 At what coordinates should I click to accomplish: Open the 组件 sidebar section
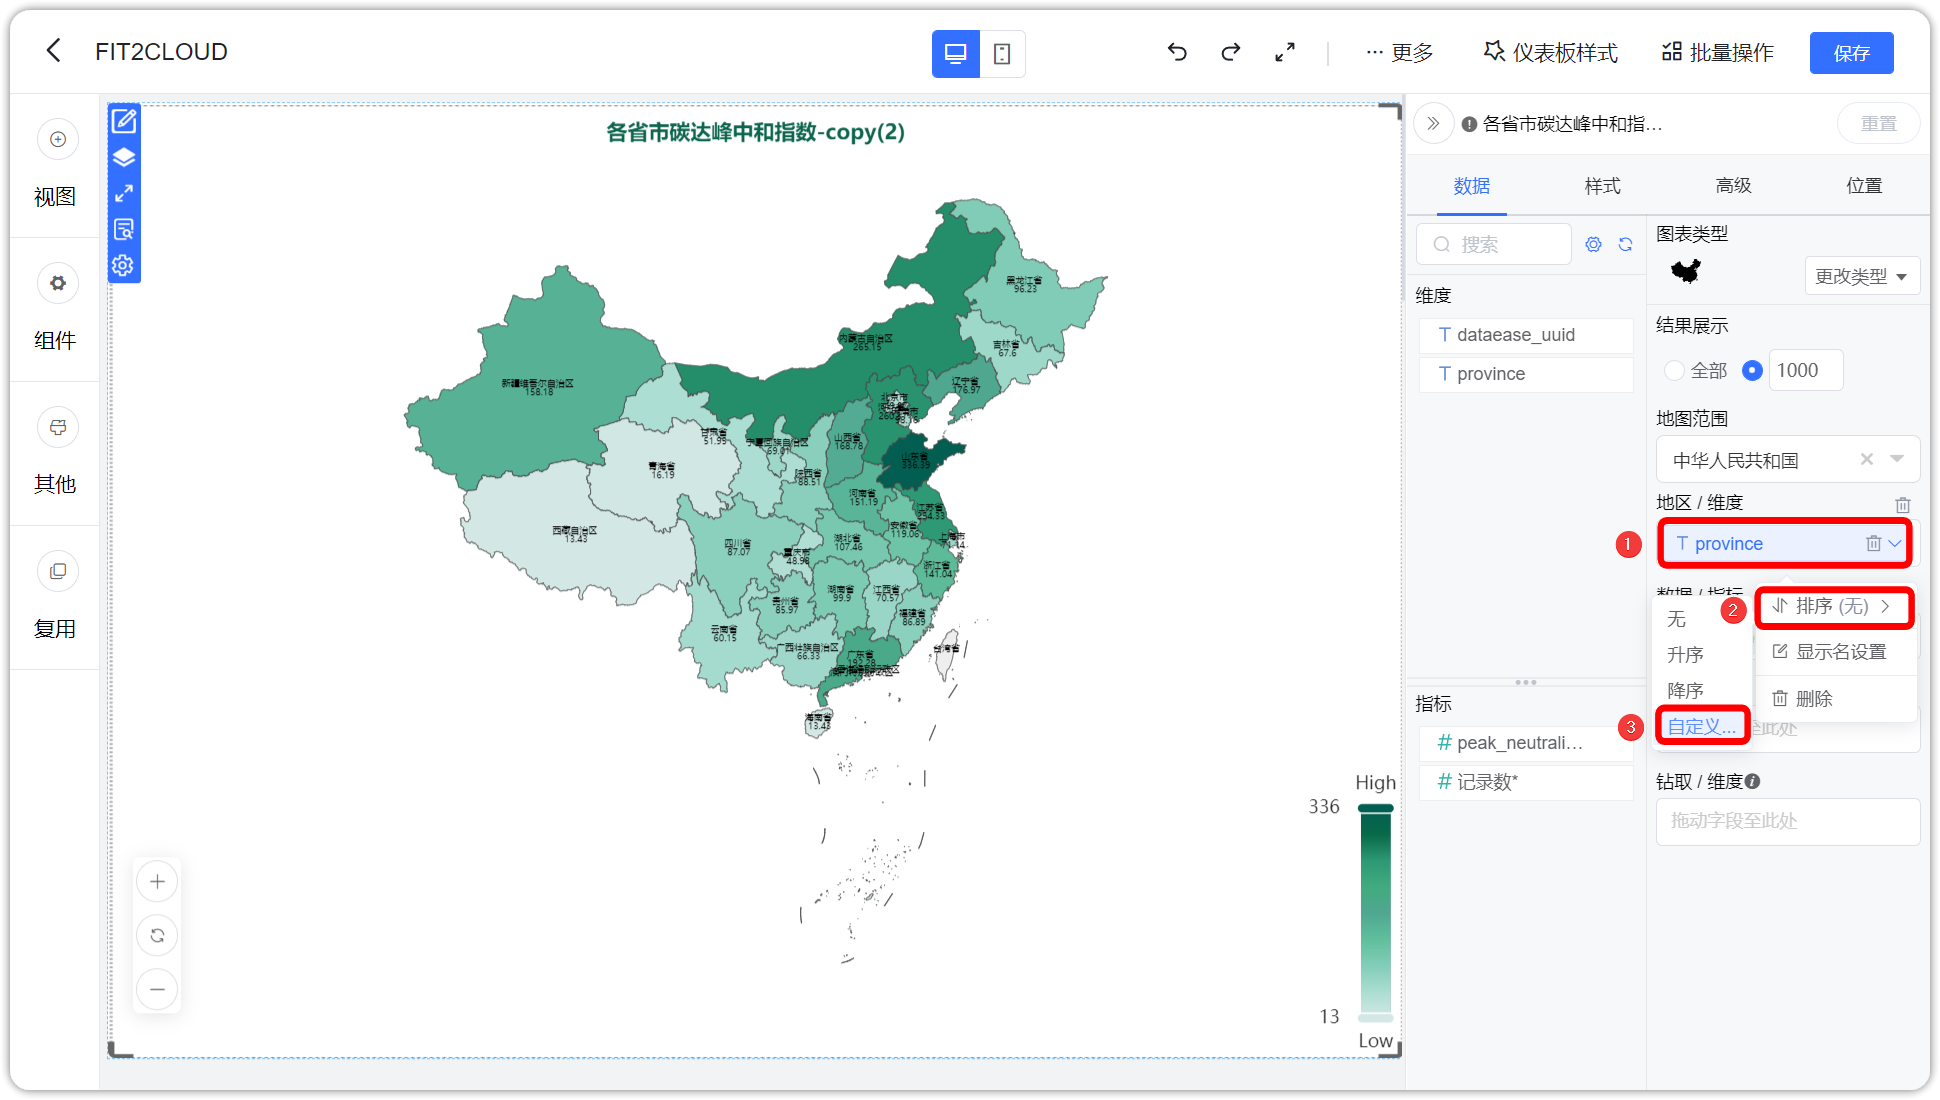[x=56, y=309]
